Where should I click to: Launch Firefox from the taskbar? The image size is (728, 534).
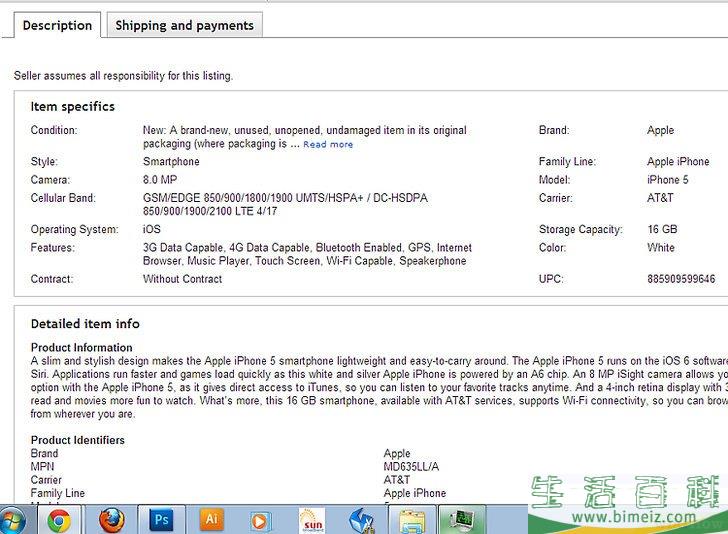[111, 520]
